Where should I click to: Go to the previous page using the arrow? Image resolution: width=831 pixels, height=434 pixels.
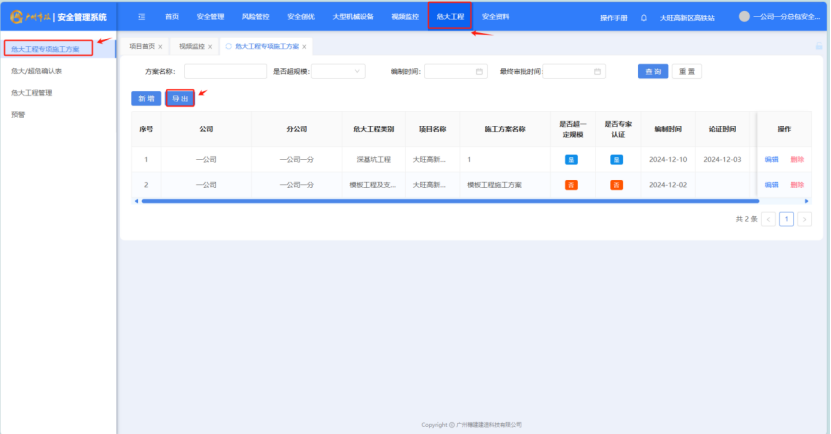pyautogui.click(x=768, y=219)
